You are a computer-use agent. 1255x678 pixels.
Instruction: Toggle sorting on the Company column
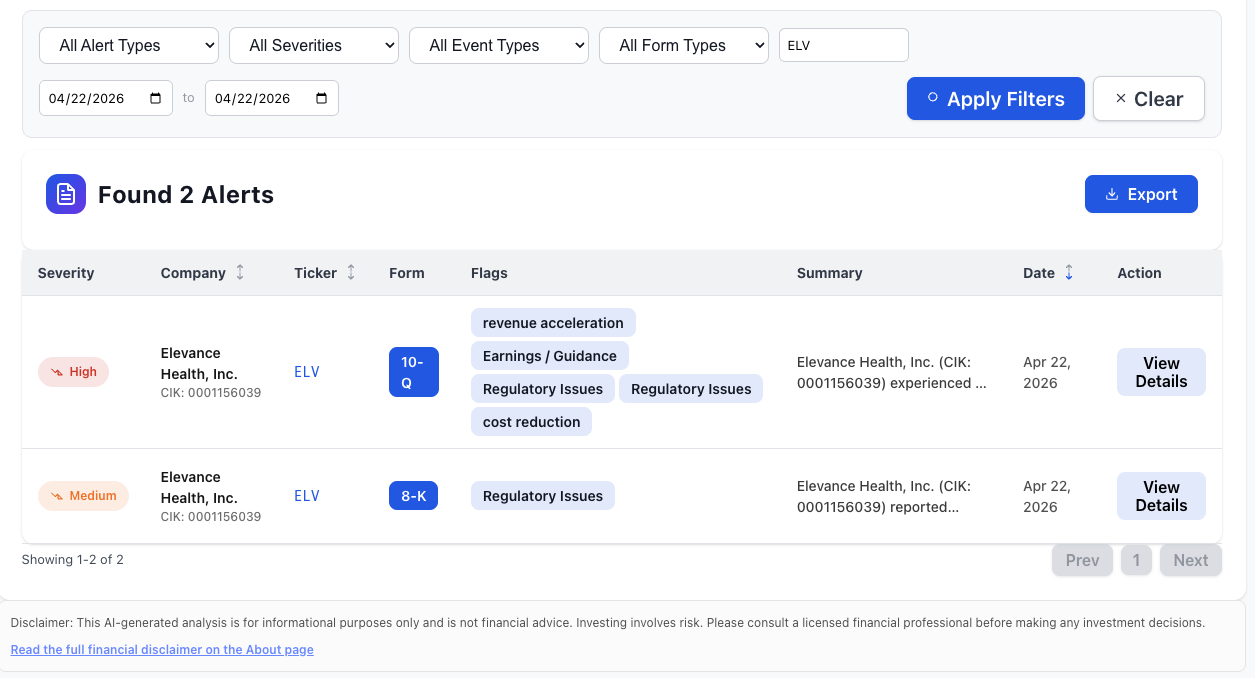240,272
